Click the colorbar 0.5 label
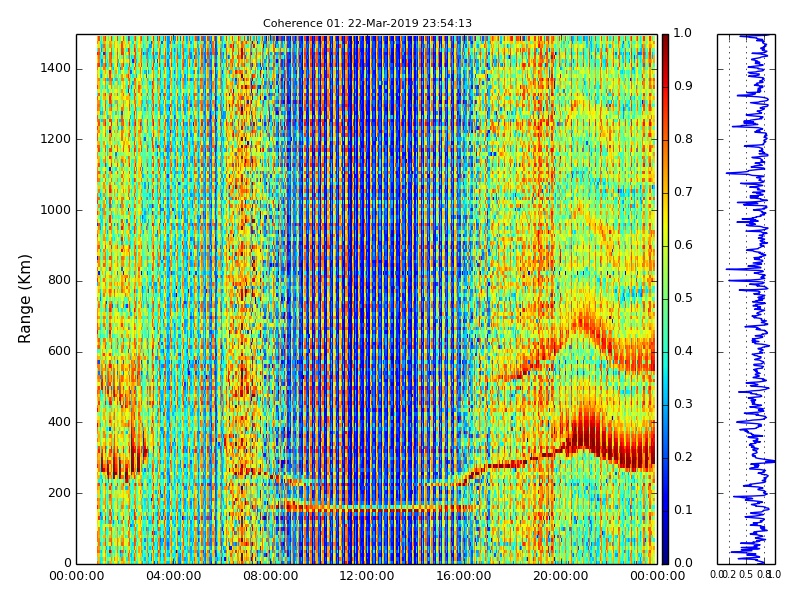The image size is (800, 600). (x=683, y=298)
